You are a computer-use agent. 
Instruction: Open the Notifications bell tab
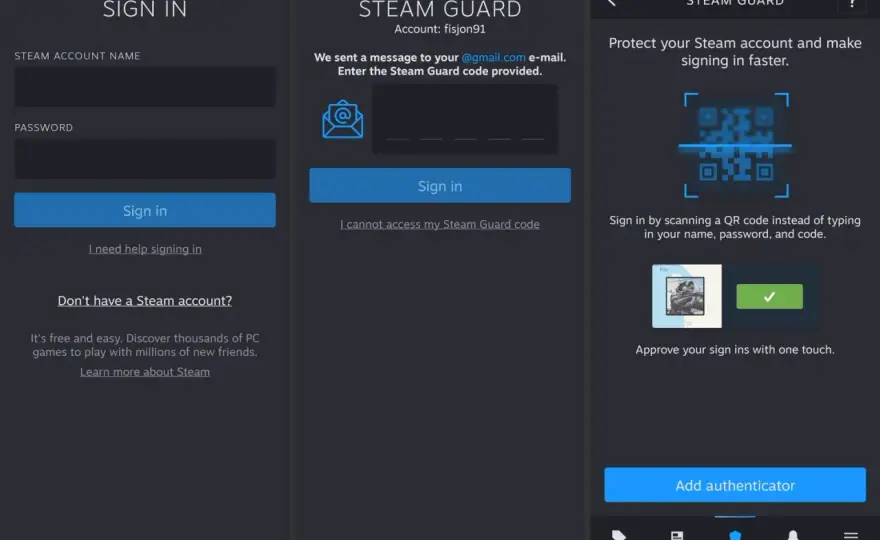tap(793, 535)
